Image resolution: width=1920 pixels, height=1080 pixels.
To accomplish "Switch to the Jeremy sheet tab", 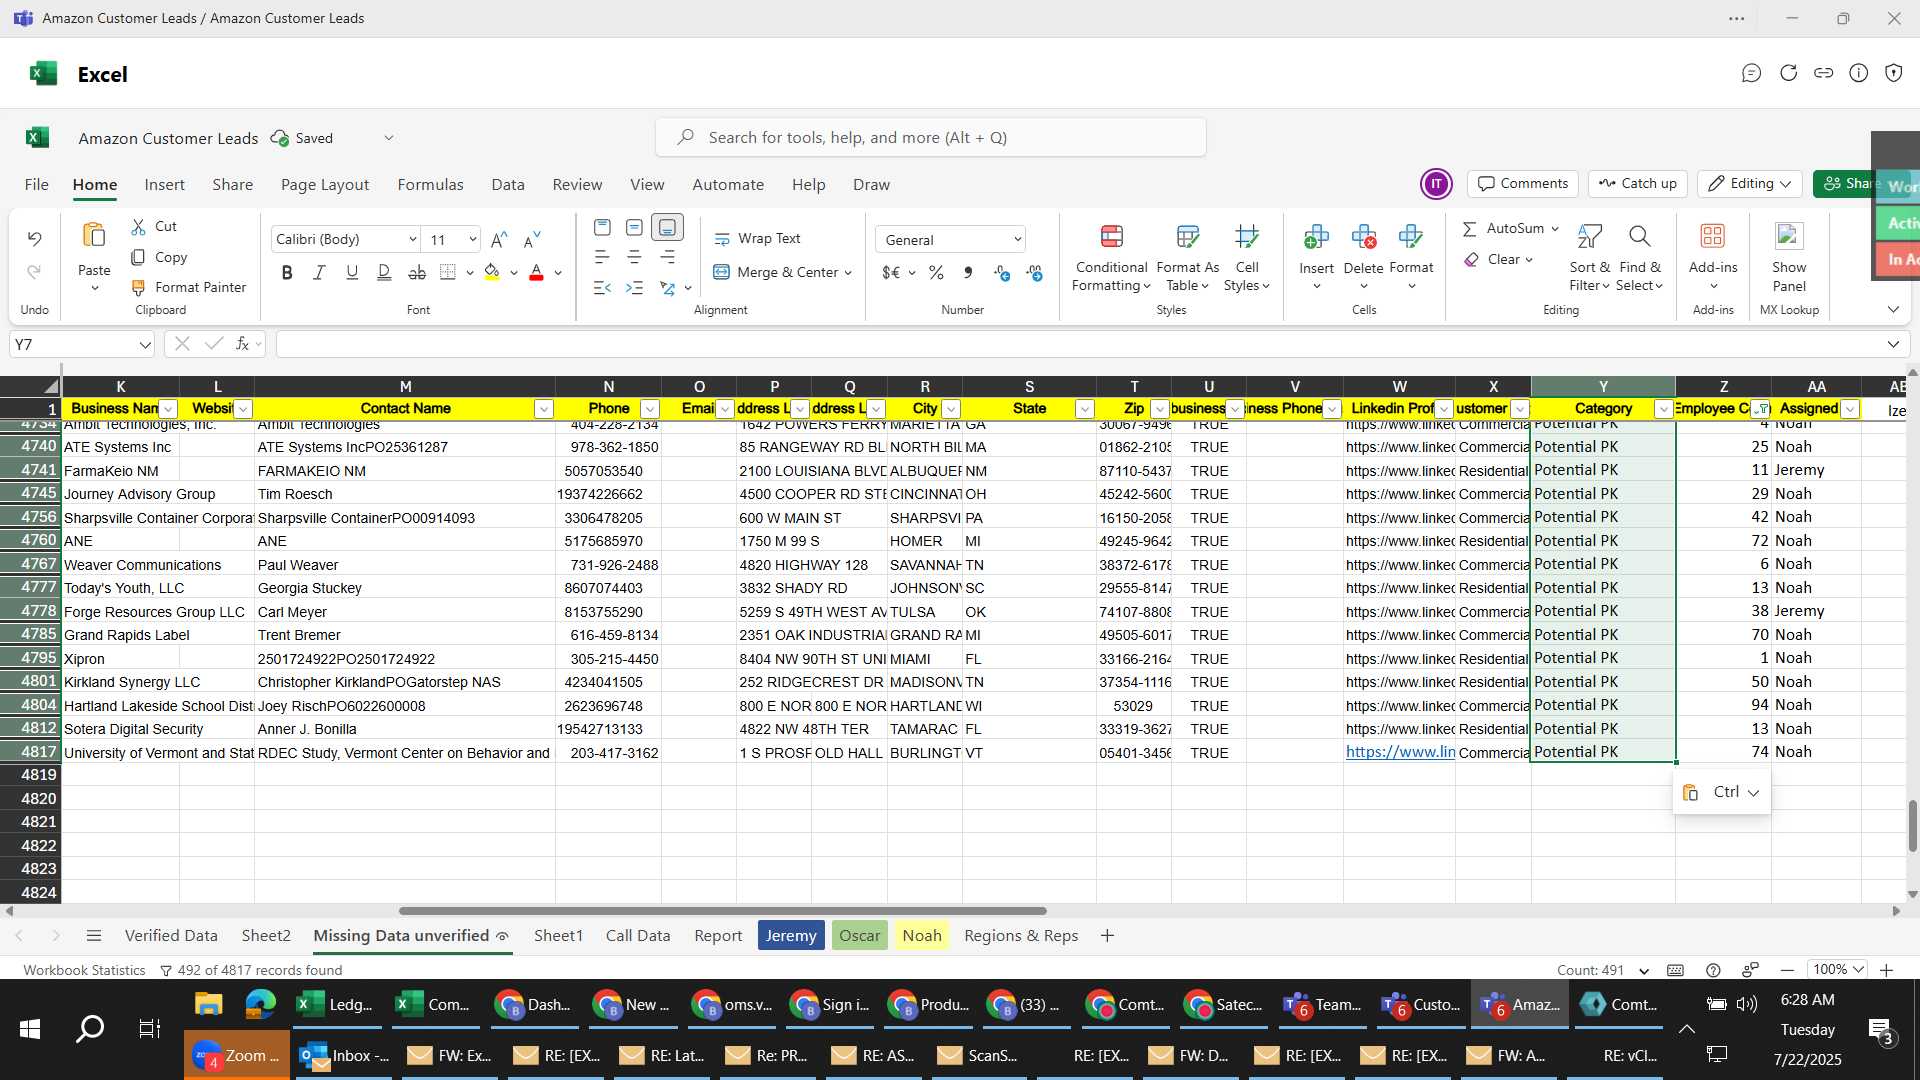I will pos(791,936).
